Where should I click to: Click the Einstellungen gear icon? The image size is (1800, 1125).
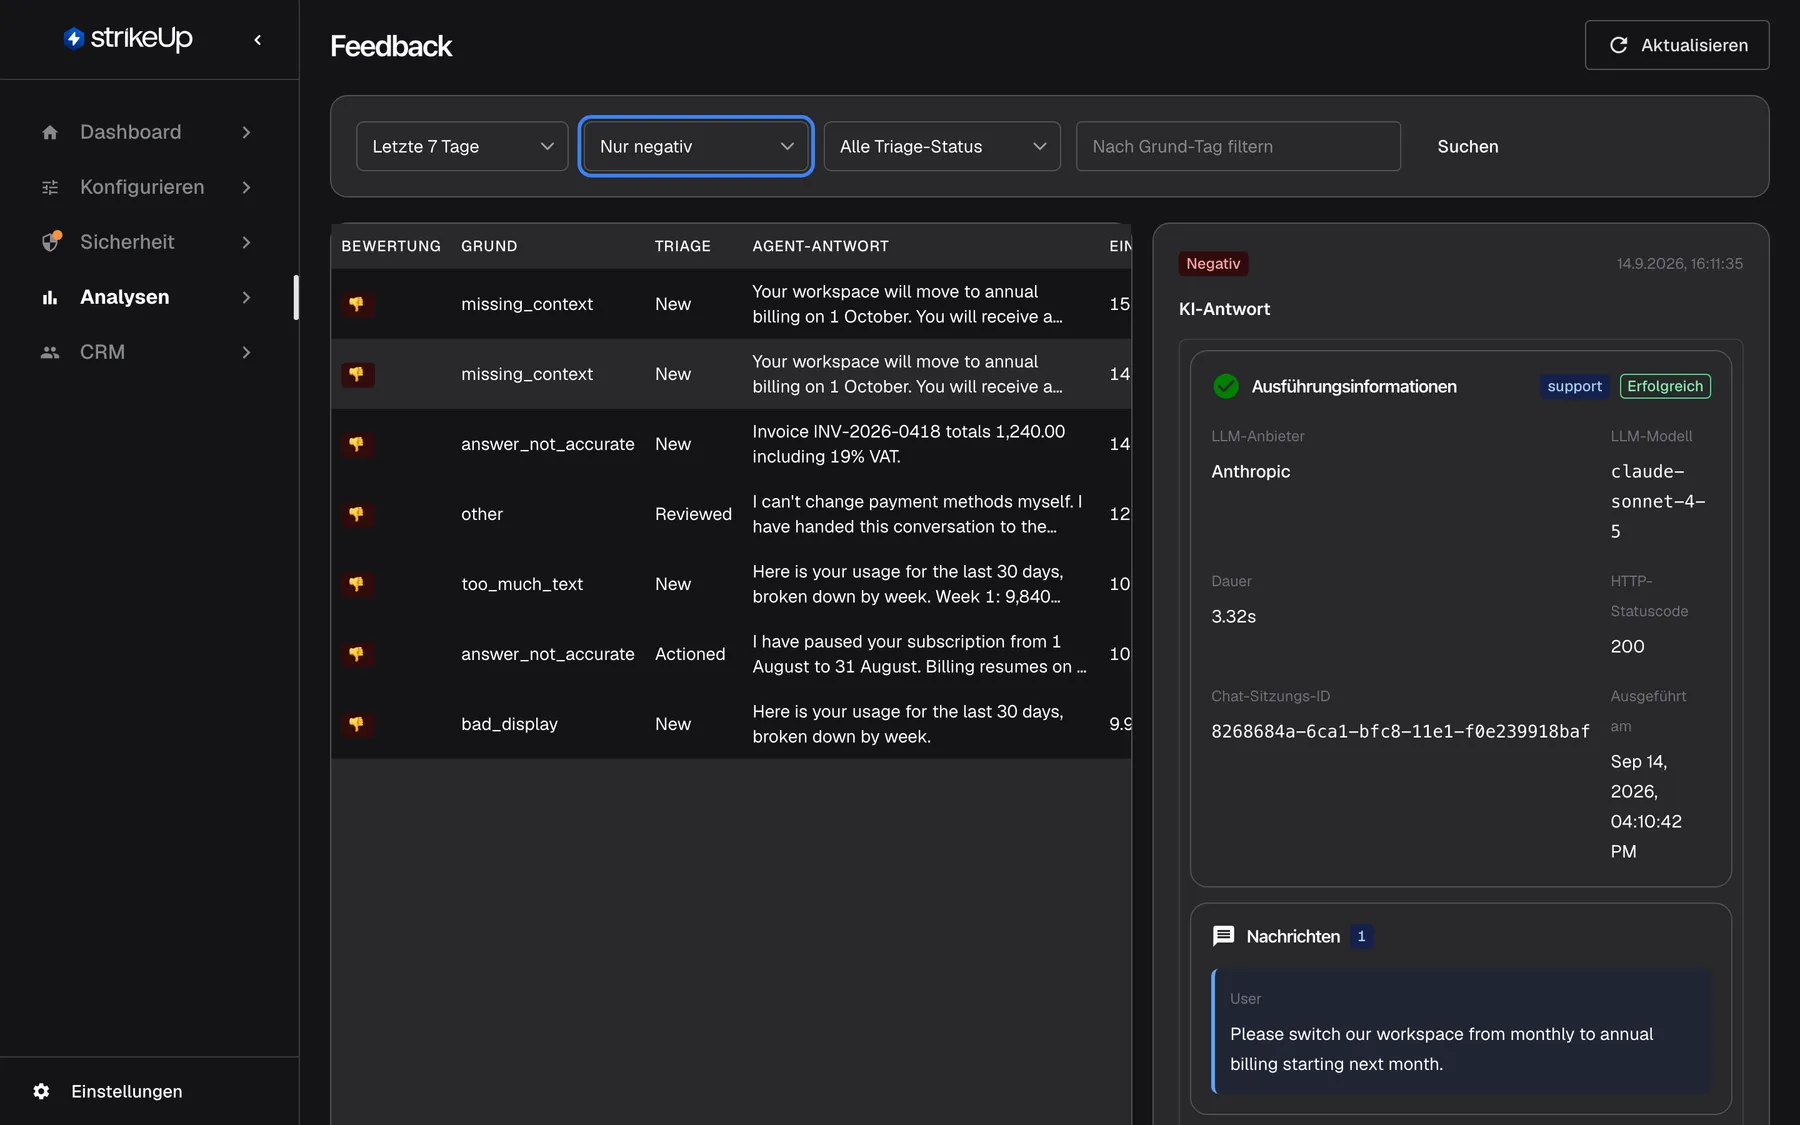coord(41,1091)
